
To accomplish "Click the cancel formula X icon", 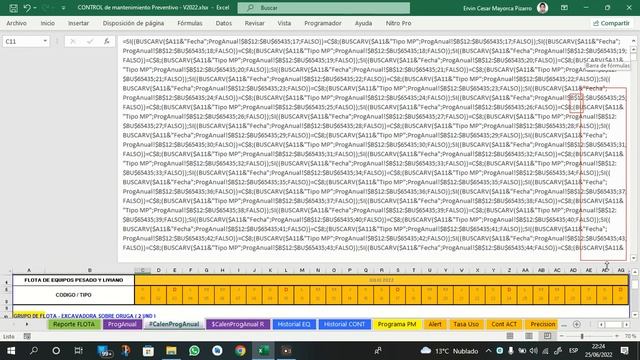I will tap(73, 41).
